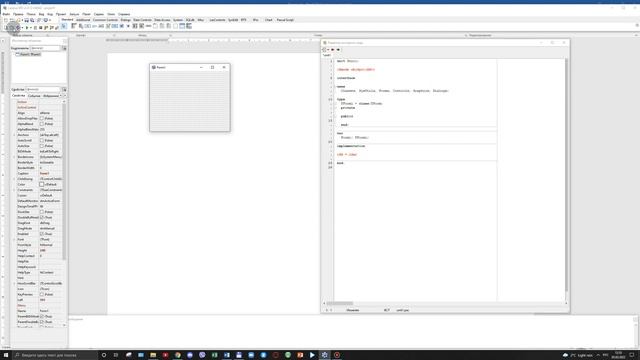Viewport: 640px width, 360px height.
Task: Expand the Font property
Action: click(x=14, y=240)
